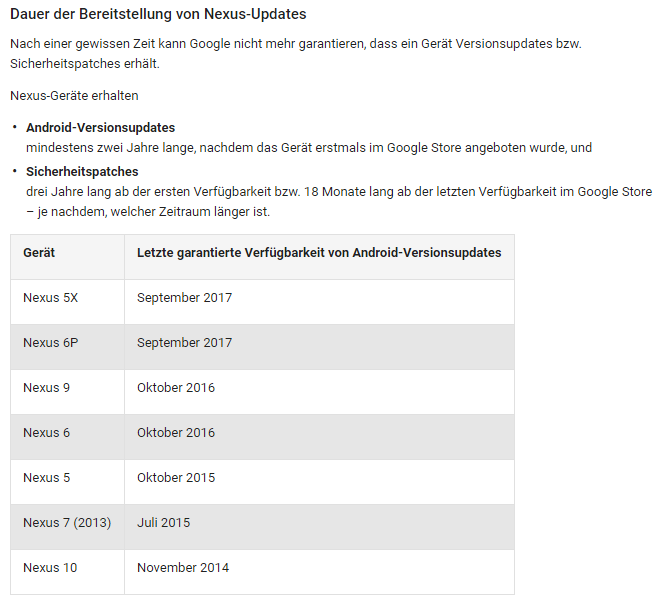This screenshot has width=665, height=606.
Task: Select the 'Nexus 10' table cell
Action: pos(50,568)
